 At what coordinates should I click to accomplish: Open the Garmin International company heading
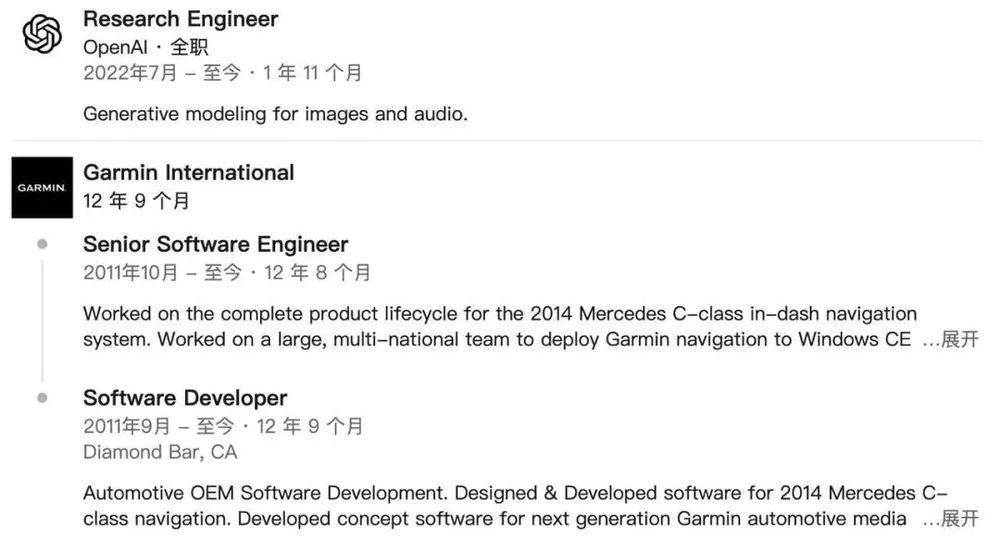[188, 172]
